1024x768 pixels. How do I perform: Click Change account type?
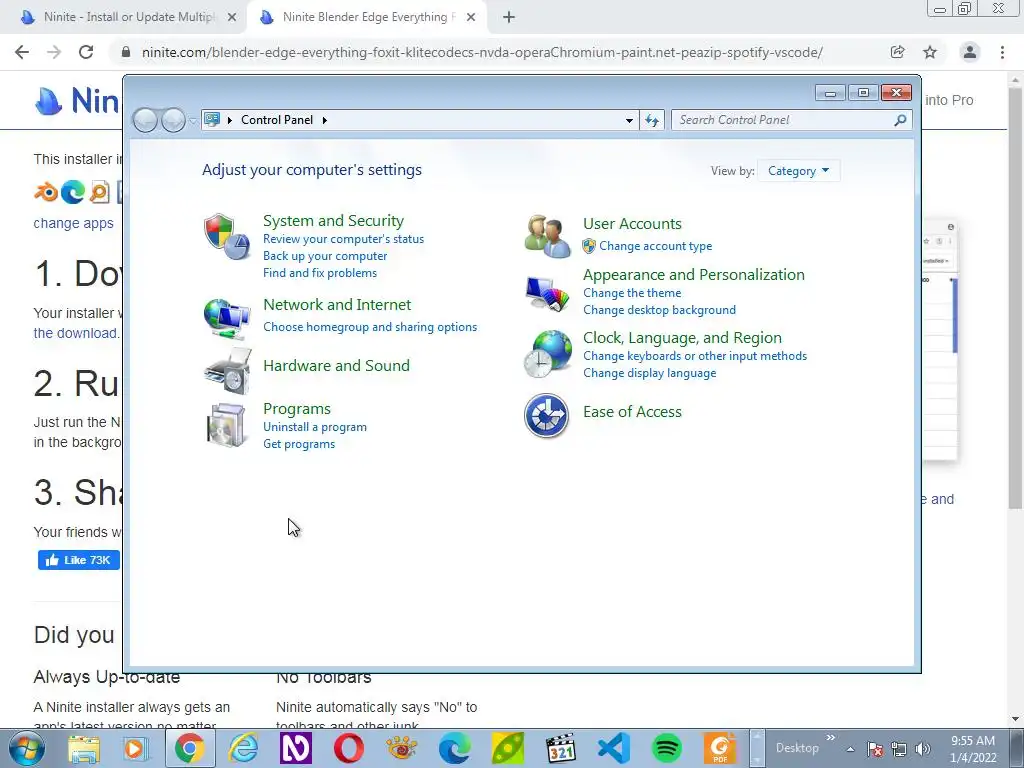656,246
